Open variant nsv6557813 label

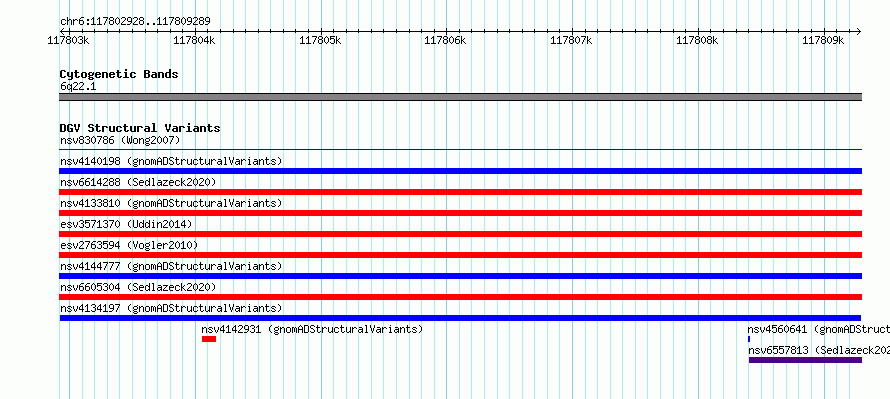[819, 350]
